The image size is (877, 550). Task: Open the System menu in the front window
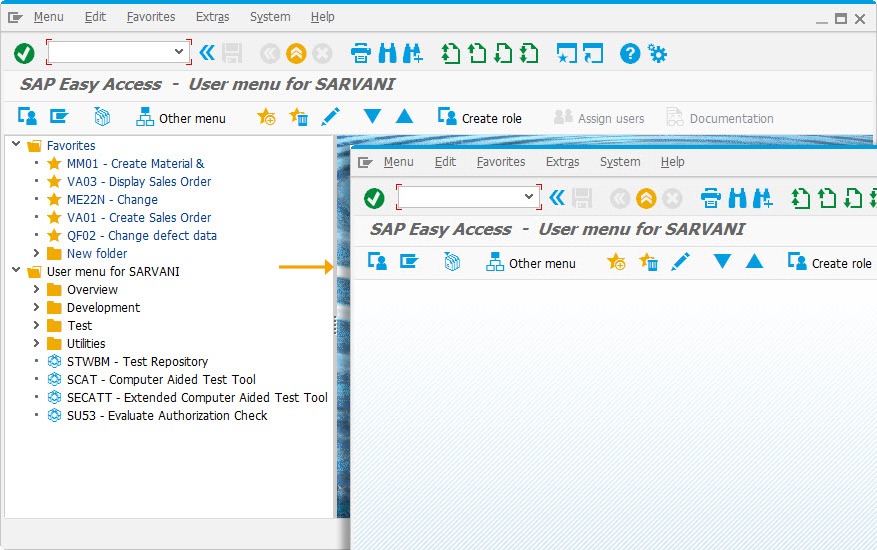pos(620,162)
